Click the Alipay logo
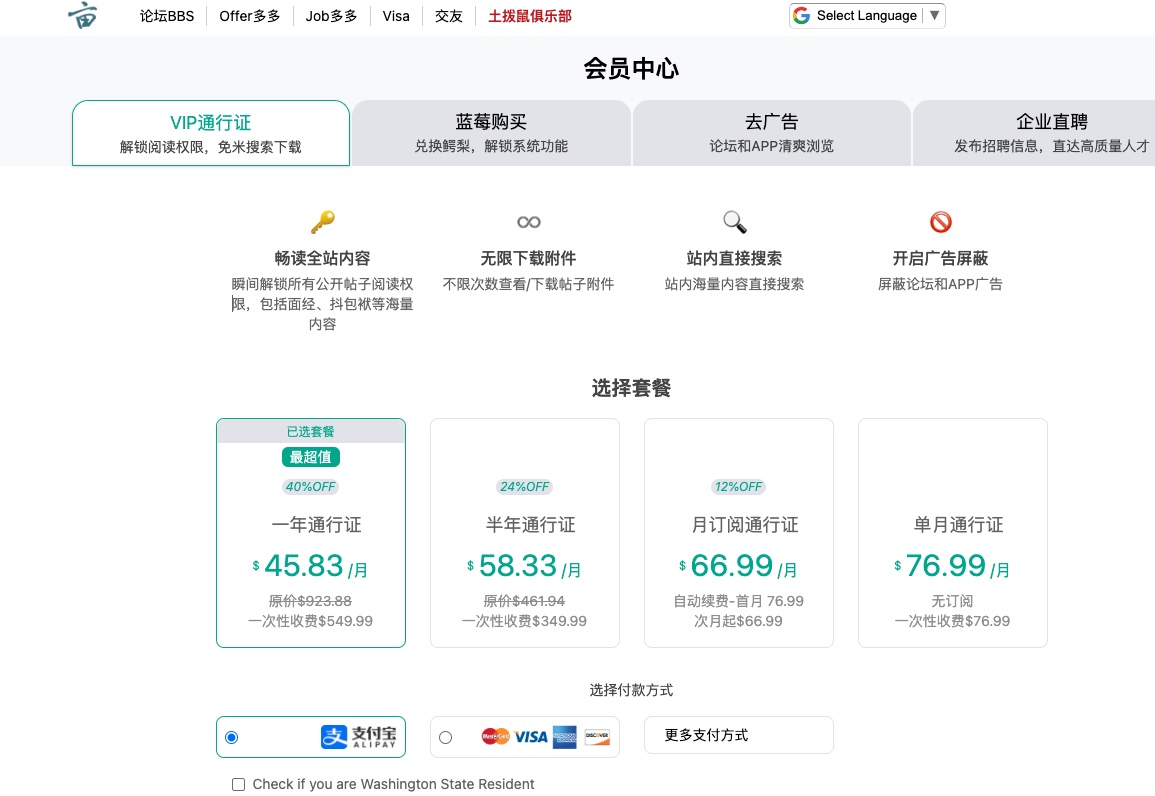Viewport: 1155px width, 796px height. 359,736
